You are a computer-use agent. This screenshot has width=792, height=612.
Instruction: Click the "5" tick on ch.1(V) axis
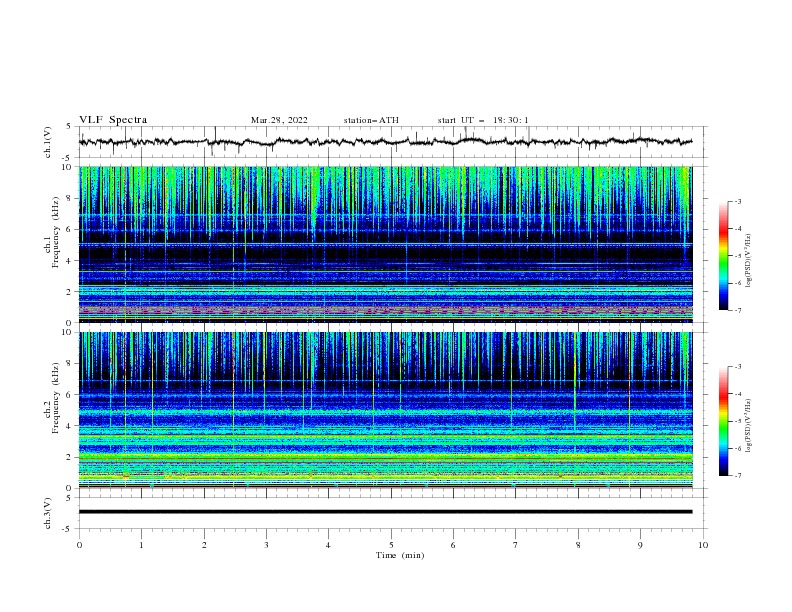point(69,126)
